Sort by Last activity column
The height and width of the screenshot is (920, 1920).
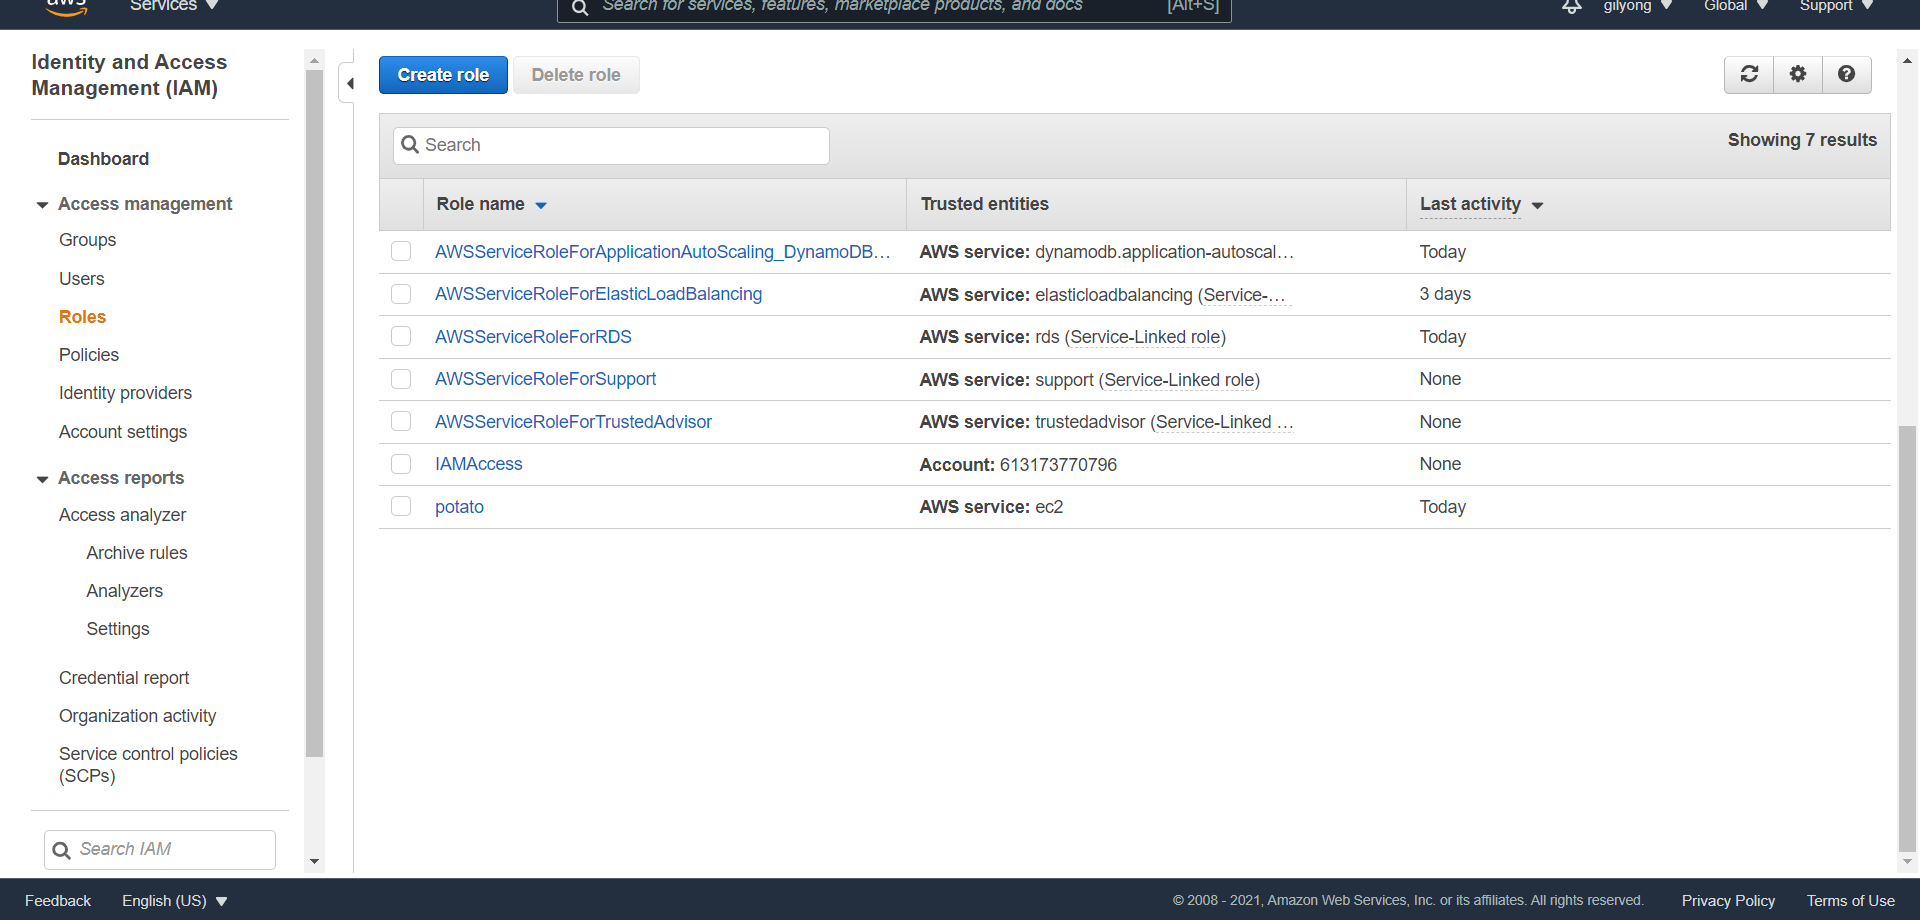1481,204
